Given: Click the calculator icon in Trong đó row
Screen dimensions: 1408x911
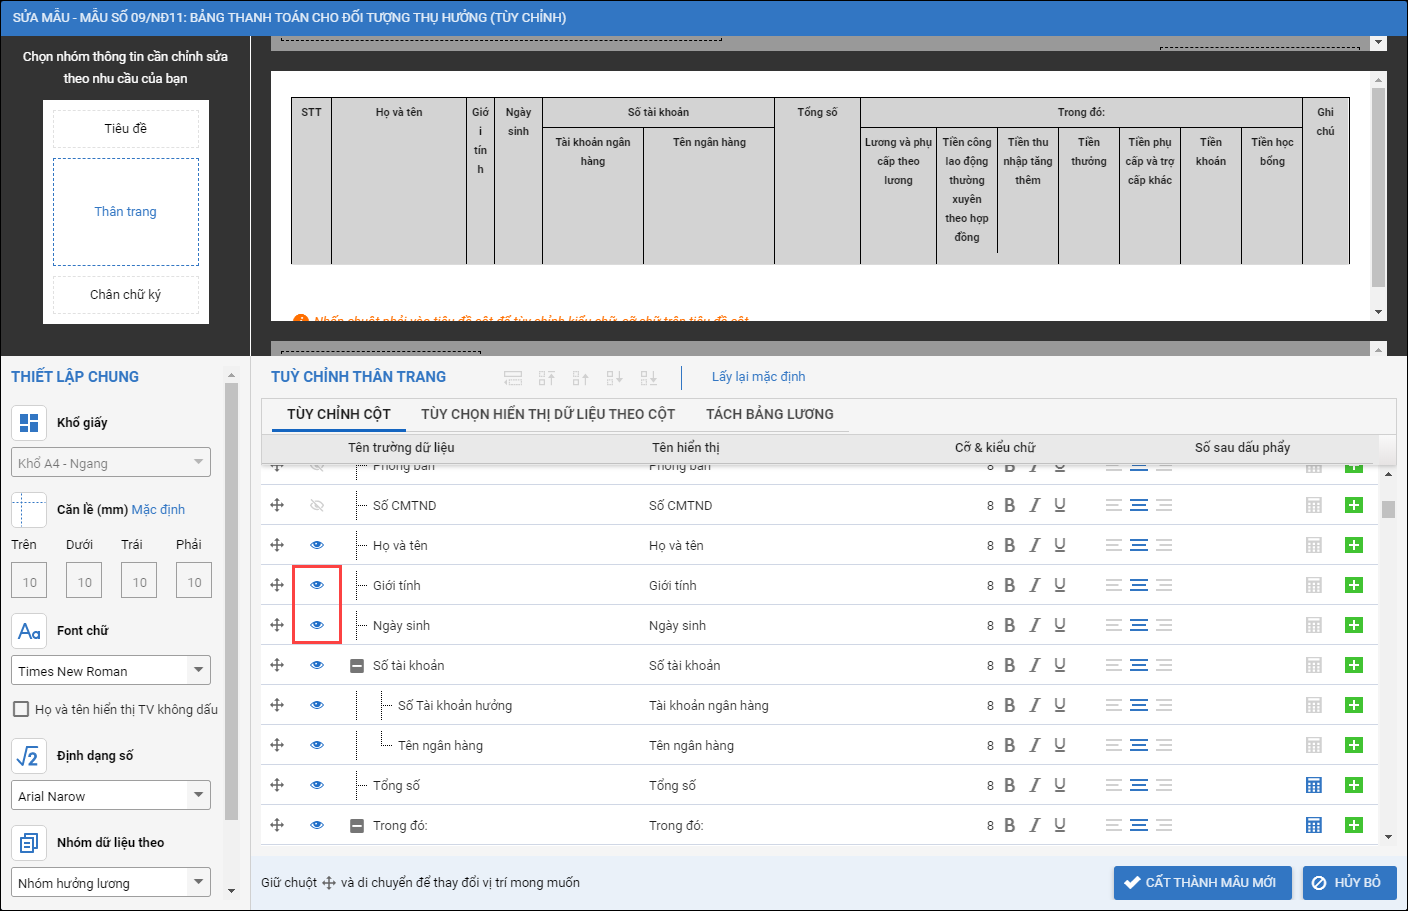Looking at the screenshot, I should (x=1314, y=825).
